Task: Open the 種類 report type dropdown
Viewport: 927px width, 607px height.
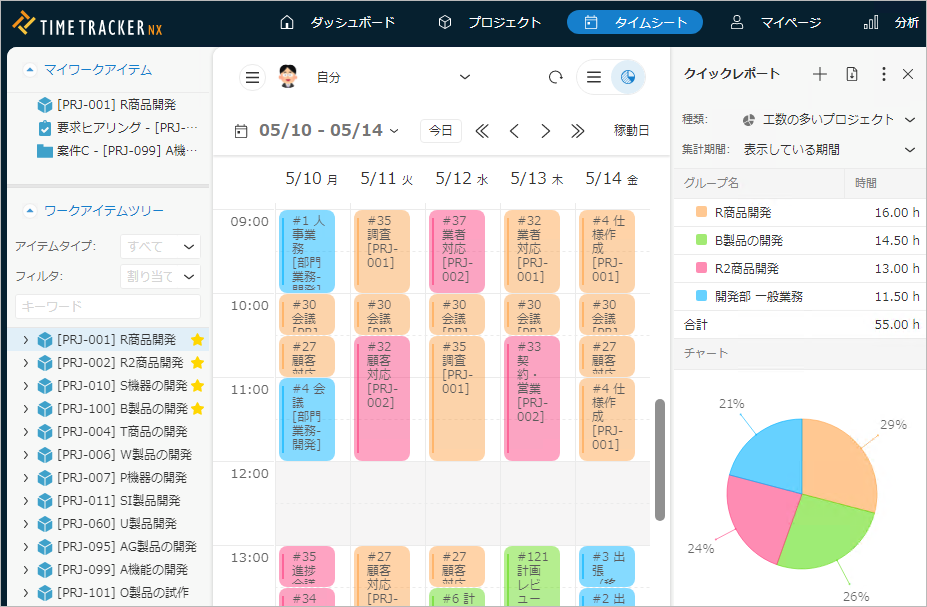Action: 829,120
